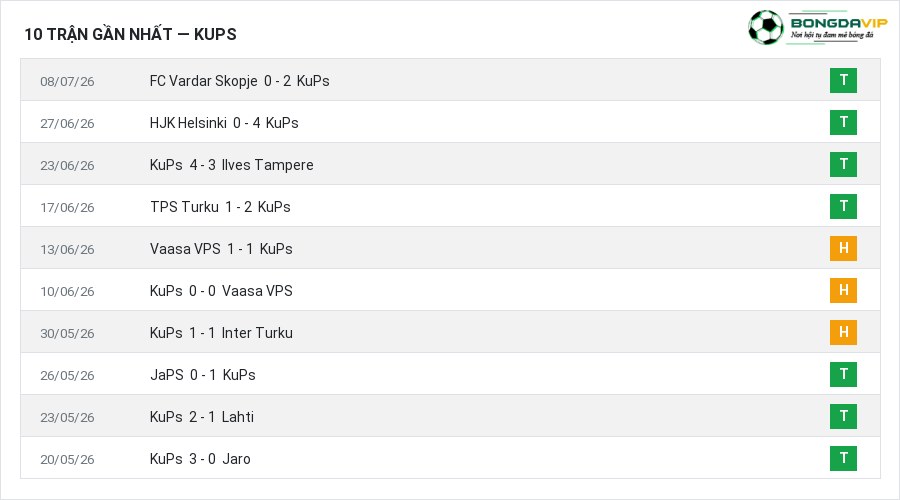Click the green T badge for JaPS match
The image size is (900, 500).
coord(843,374)
